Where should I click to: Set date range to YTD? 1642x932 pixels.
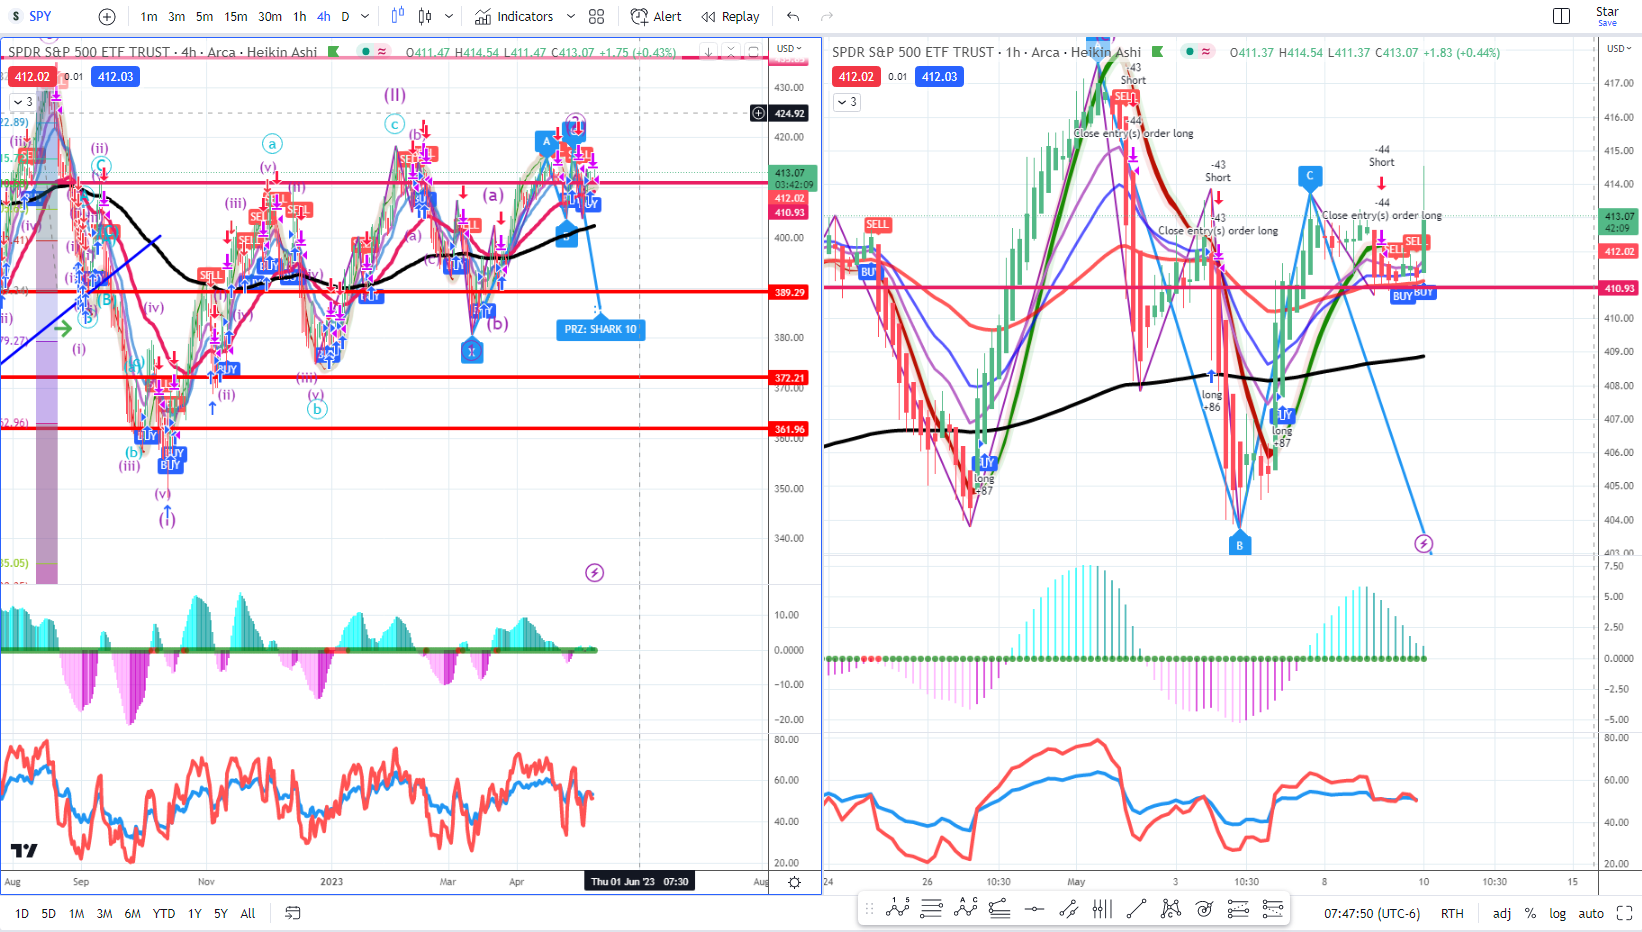(164, 913)
